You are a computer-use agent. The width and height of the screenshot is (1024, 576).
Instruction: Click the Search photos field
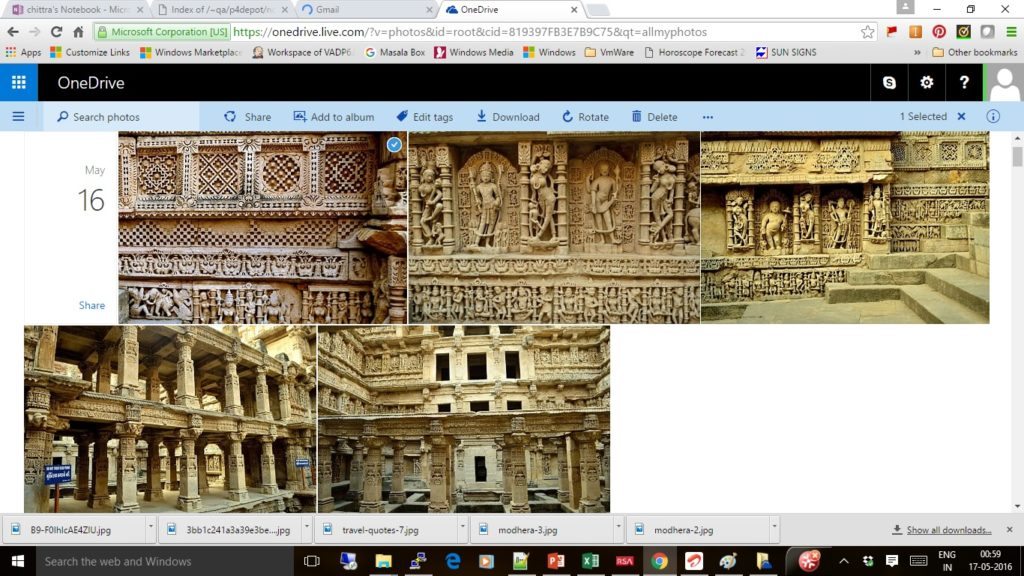(130, 117)
